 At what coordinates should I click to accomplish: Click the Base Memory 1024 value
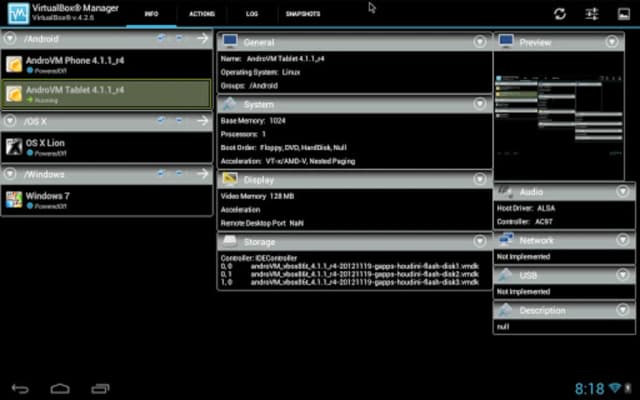[x=278, y=121]
